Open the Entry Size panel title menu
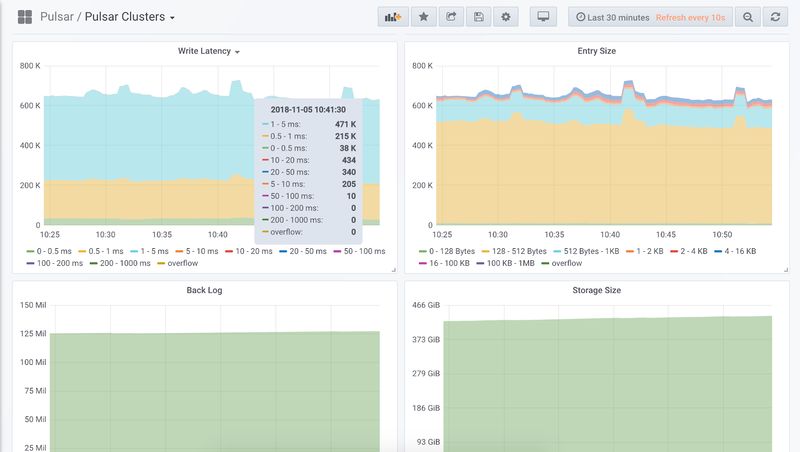This screenshot has height=452, width=800. coord(596,50)
